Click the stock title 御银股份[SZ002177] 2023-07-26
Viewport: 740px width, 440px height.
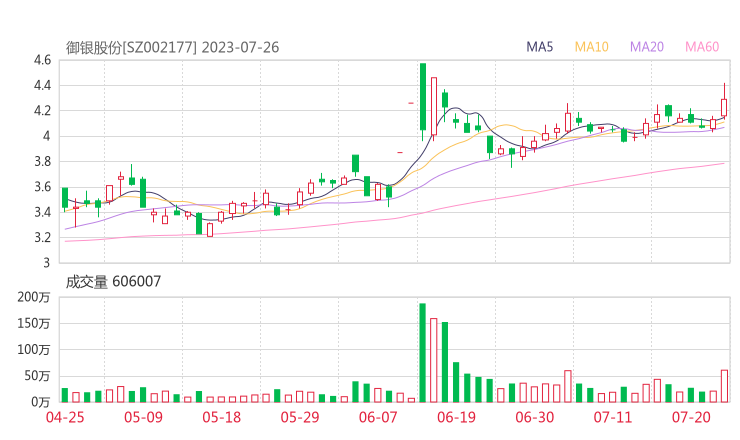[172, 47]
